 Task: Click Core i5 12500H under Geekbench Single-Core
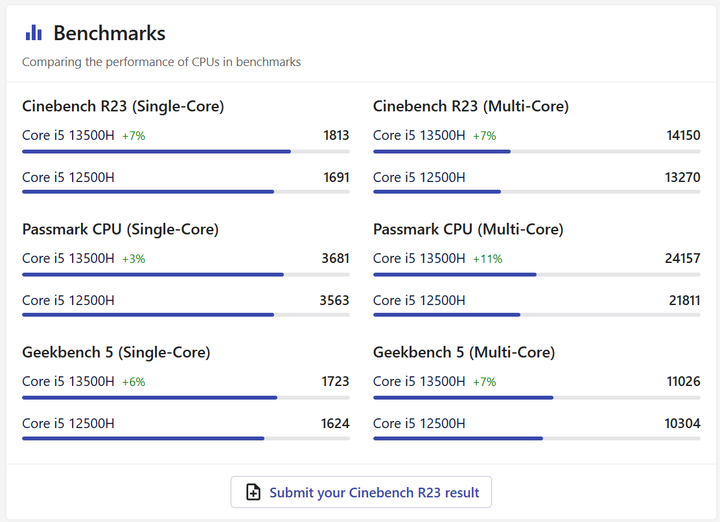pos(68,423)
